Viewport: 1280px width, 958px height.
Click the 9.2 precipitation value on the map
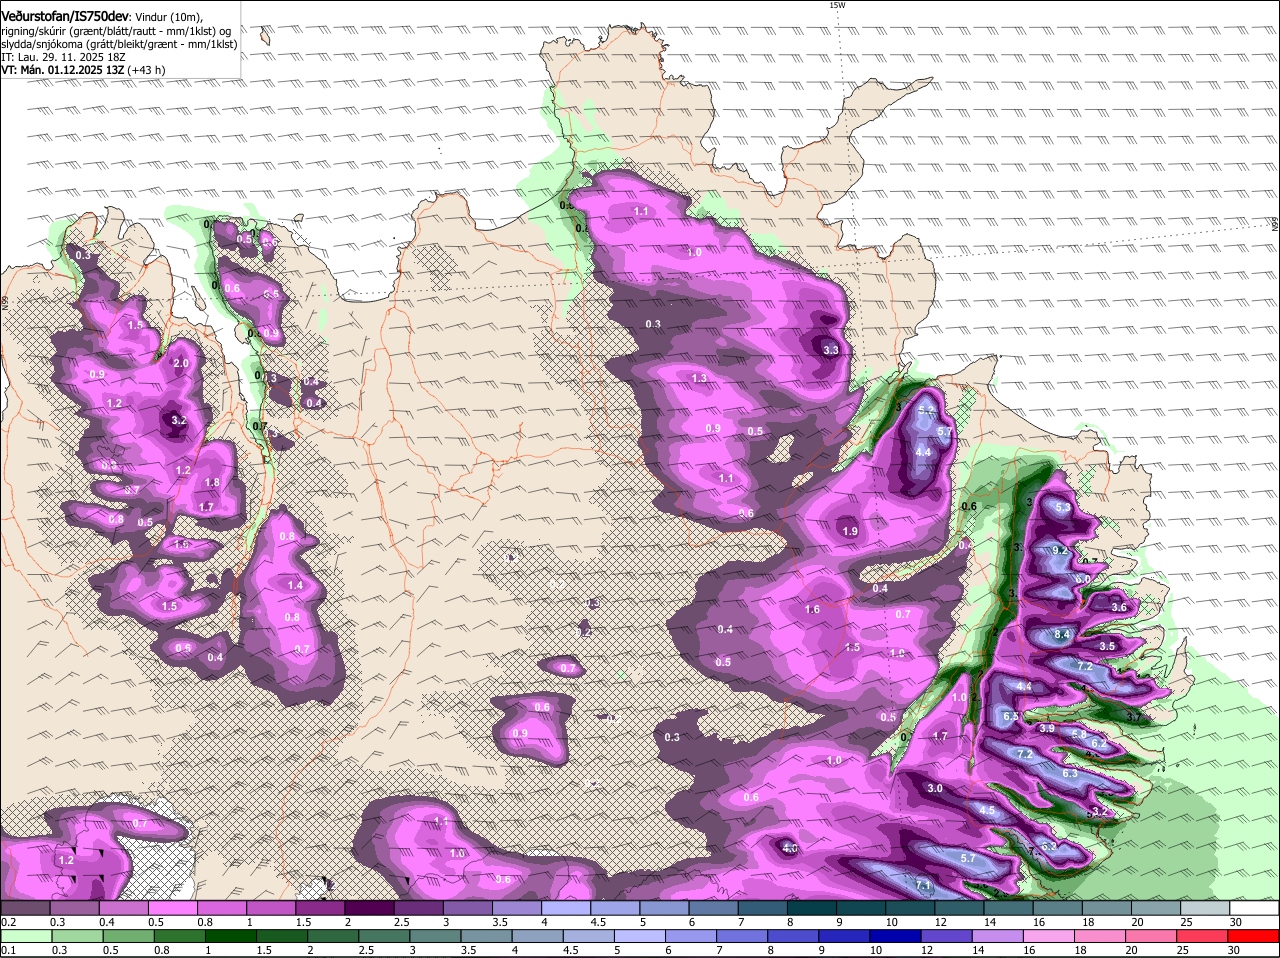[1061, 551]
